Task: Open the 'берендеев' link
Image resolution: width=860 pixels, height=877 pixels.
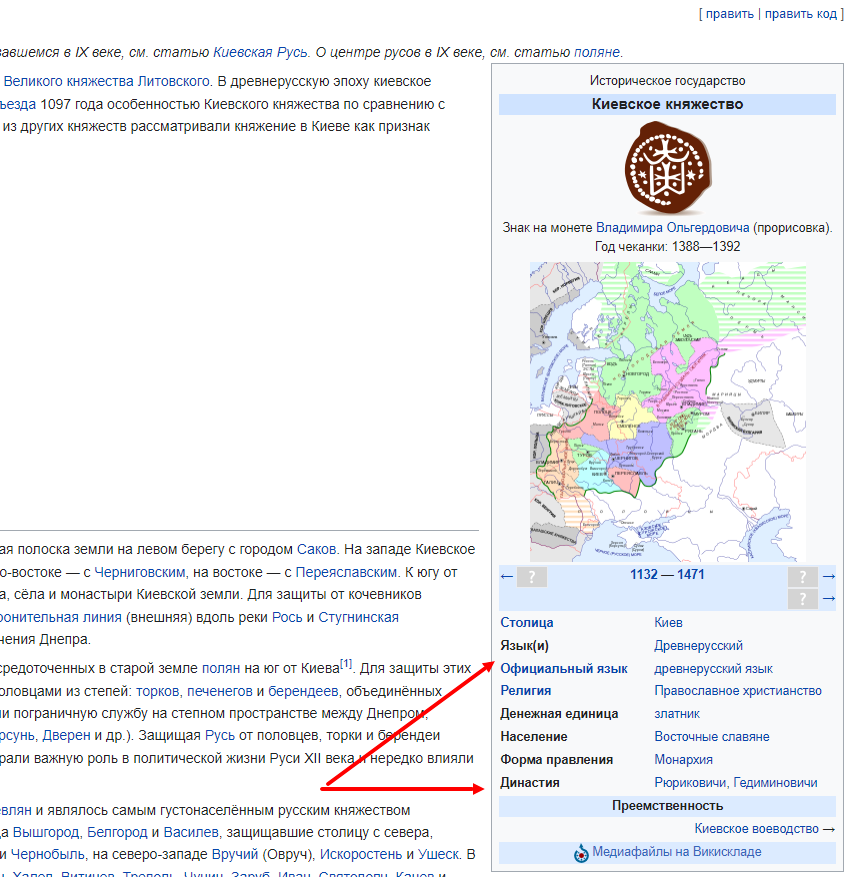Action: 303,691
